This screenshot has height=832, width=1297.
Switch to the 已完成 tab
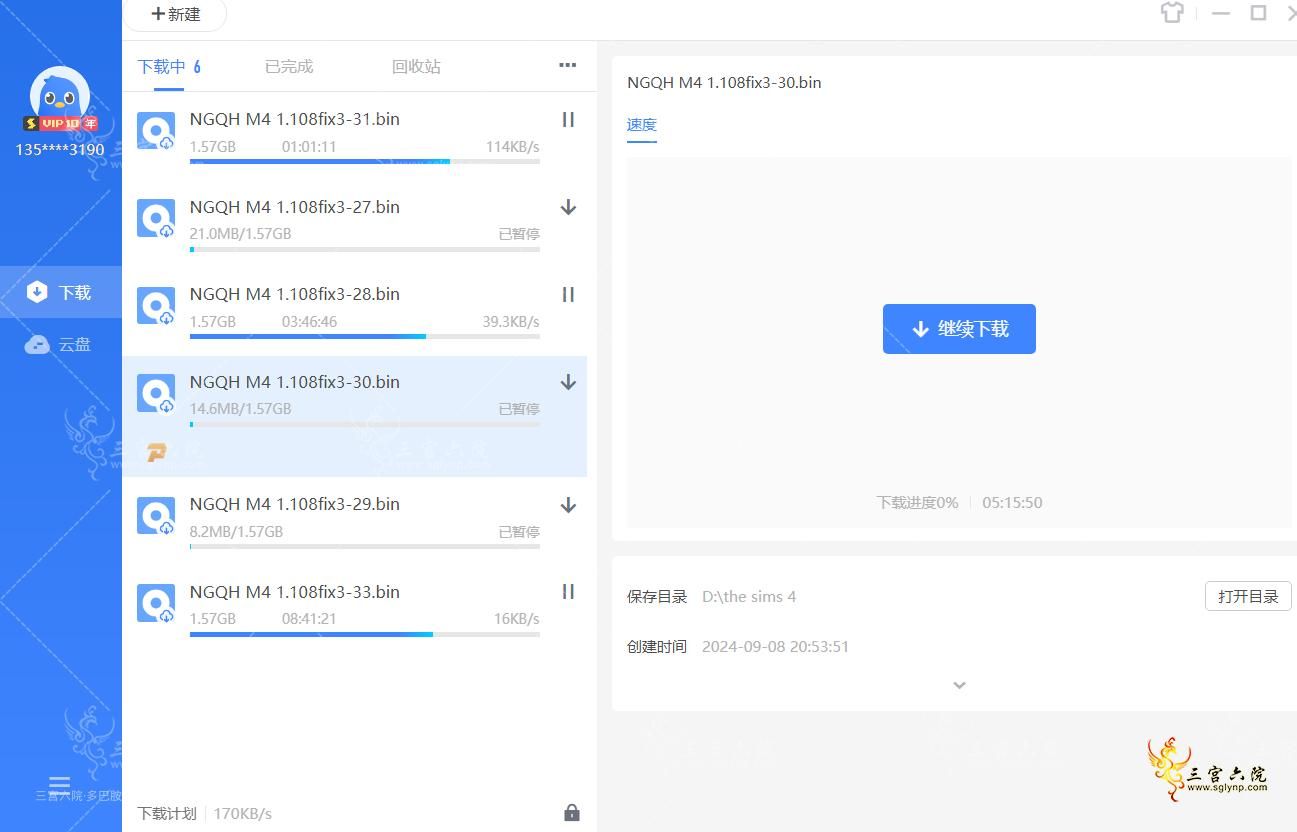click(x=289, y=67)
